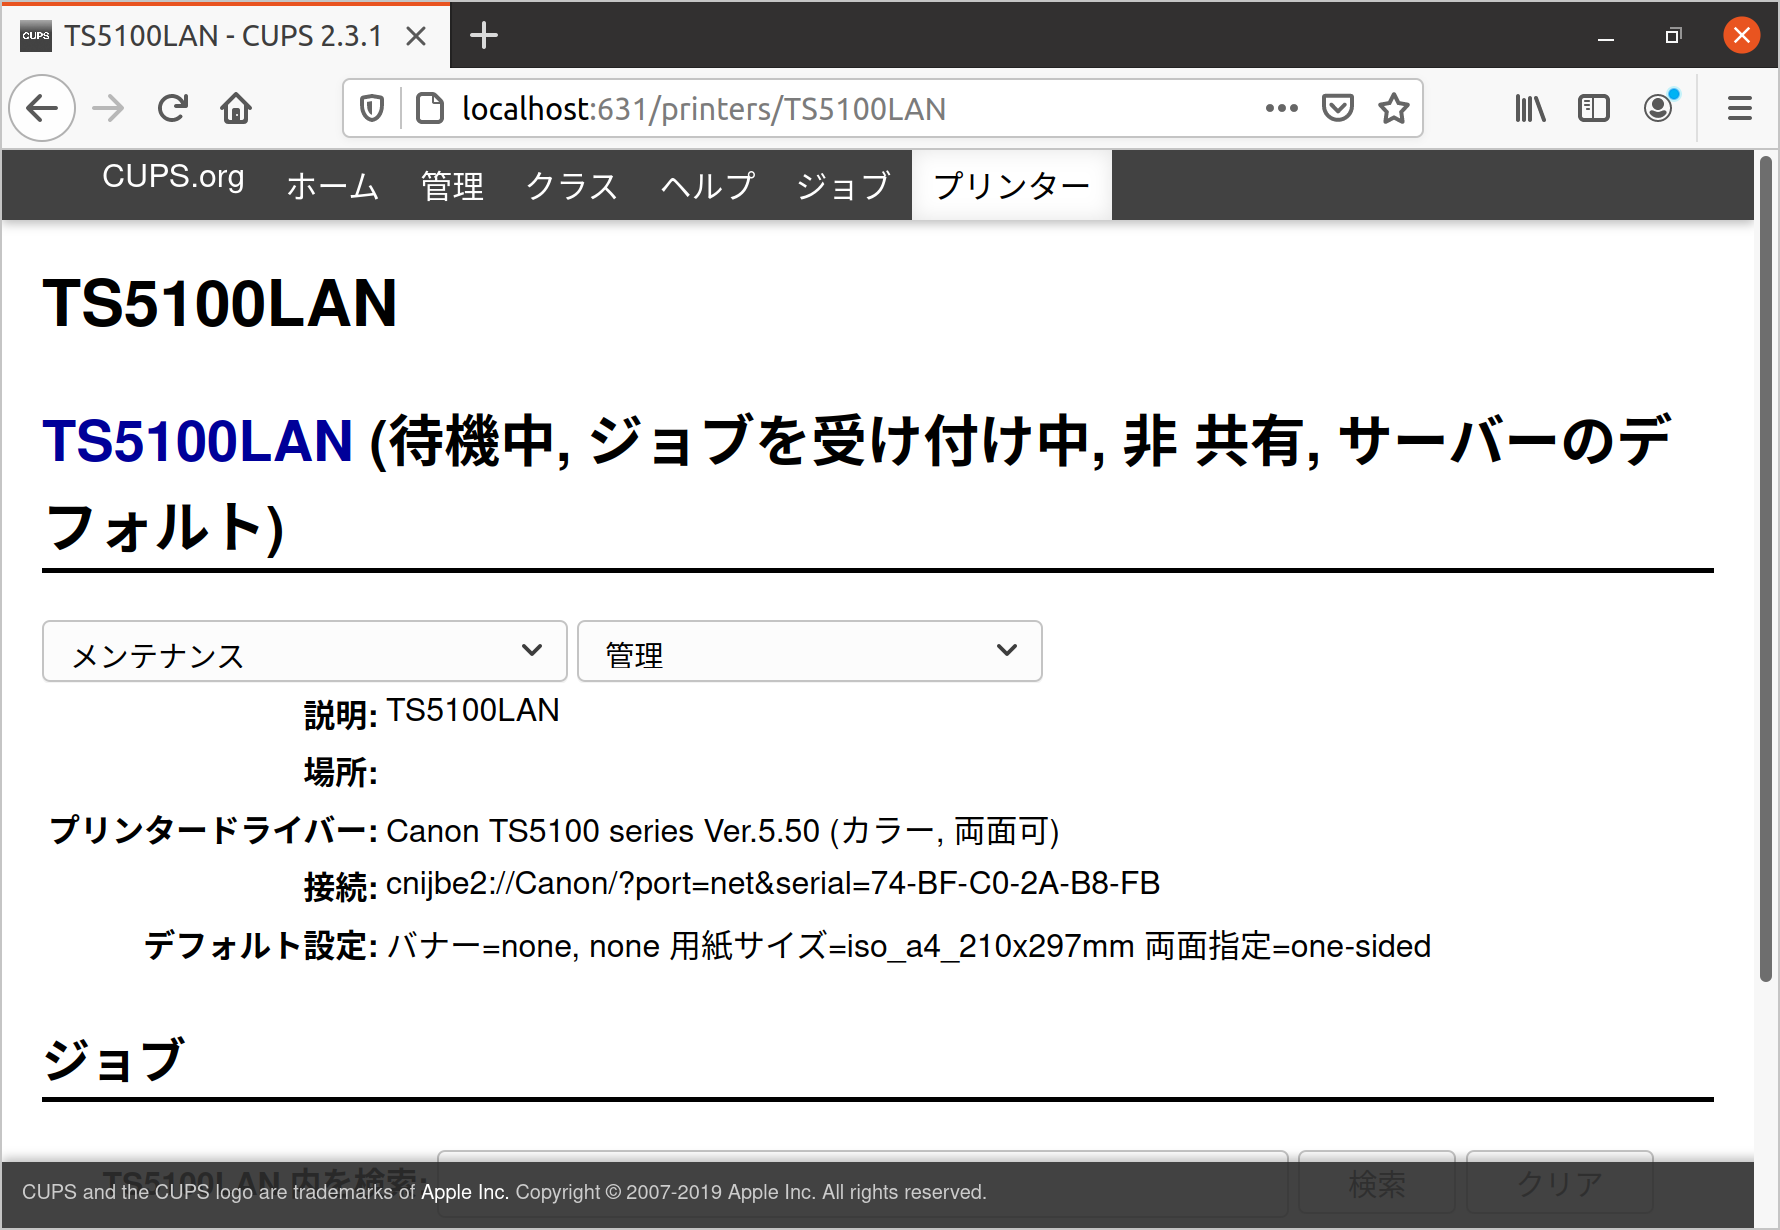Click the 接続: label
The height and width of the screenshot is (1230, 1780).
[340, 887]
